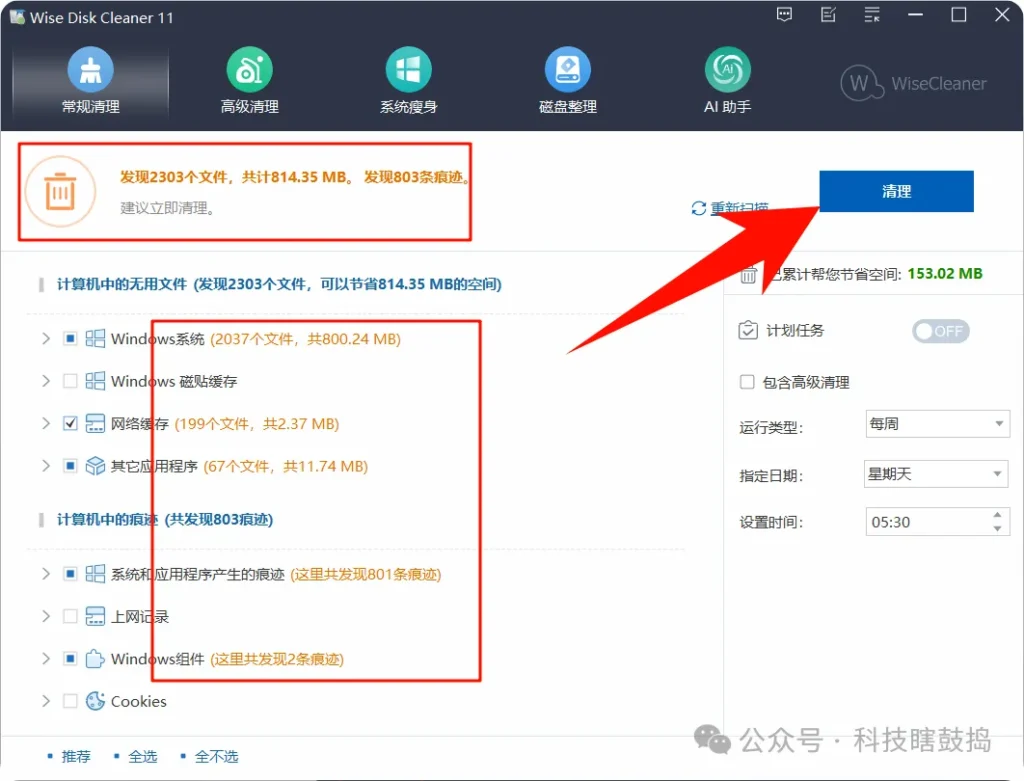Image resolution: width=1024 pixels, height=781 pixels.
Task: Click the Windows组件 puzzle icon
Action: (95, 659)
